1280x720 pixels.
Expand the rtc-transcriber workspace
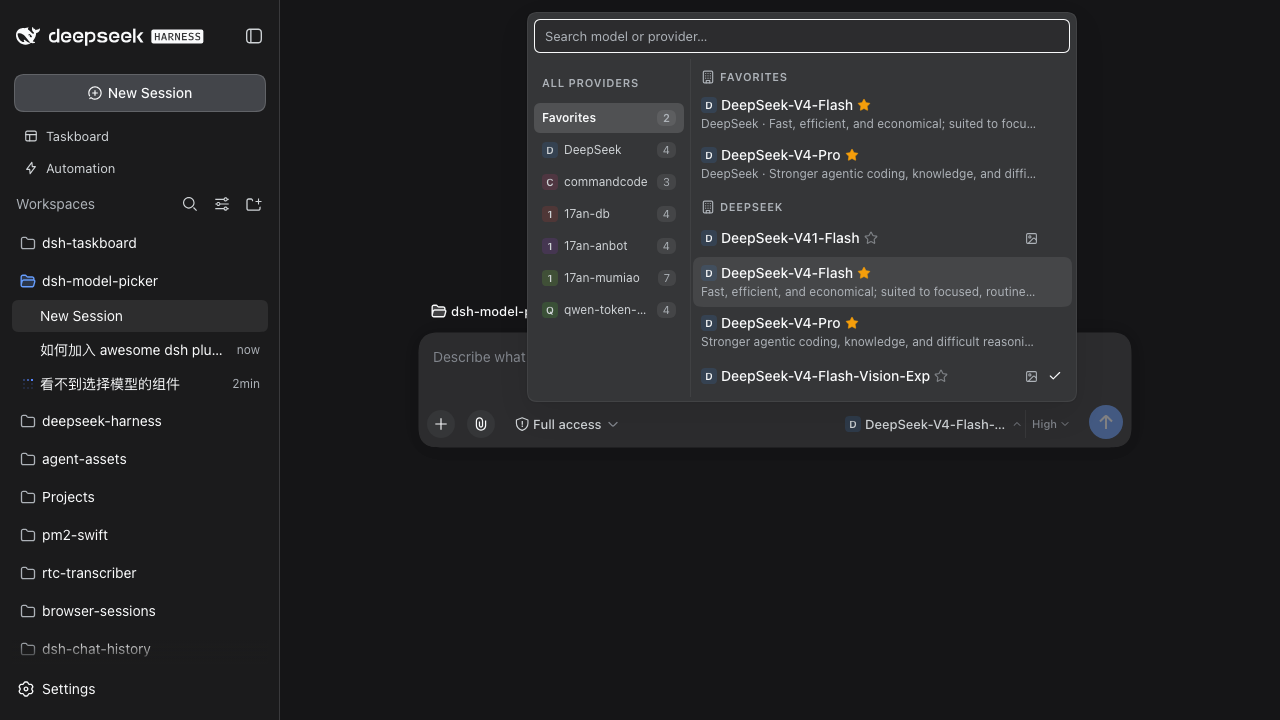pos(140,573)
